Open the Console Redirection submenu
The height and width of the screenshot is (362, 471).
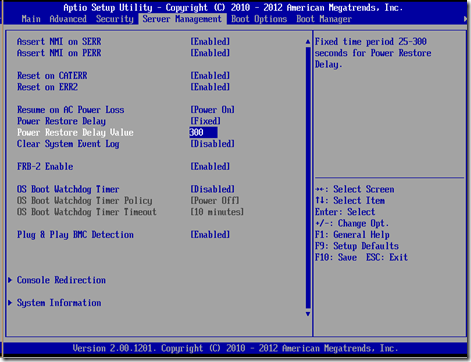[61, 280]
